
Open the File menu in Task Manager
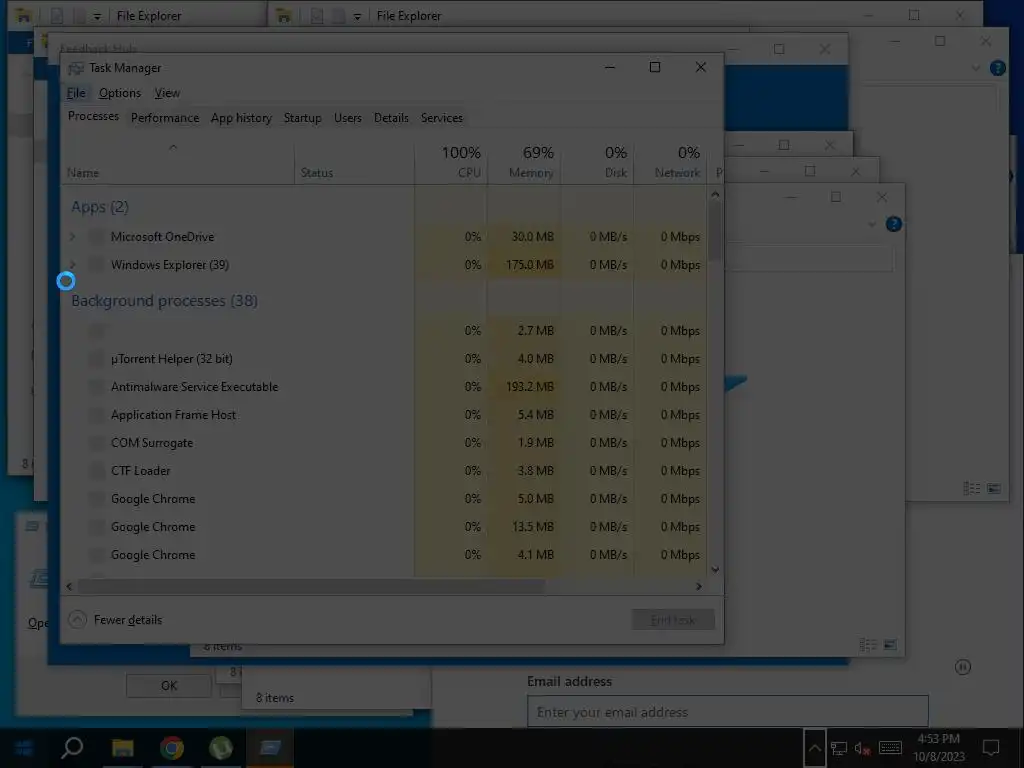pyautogui.click(x=76, y=93)
